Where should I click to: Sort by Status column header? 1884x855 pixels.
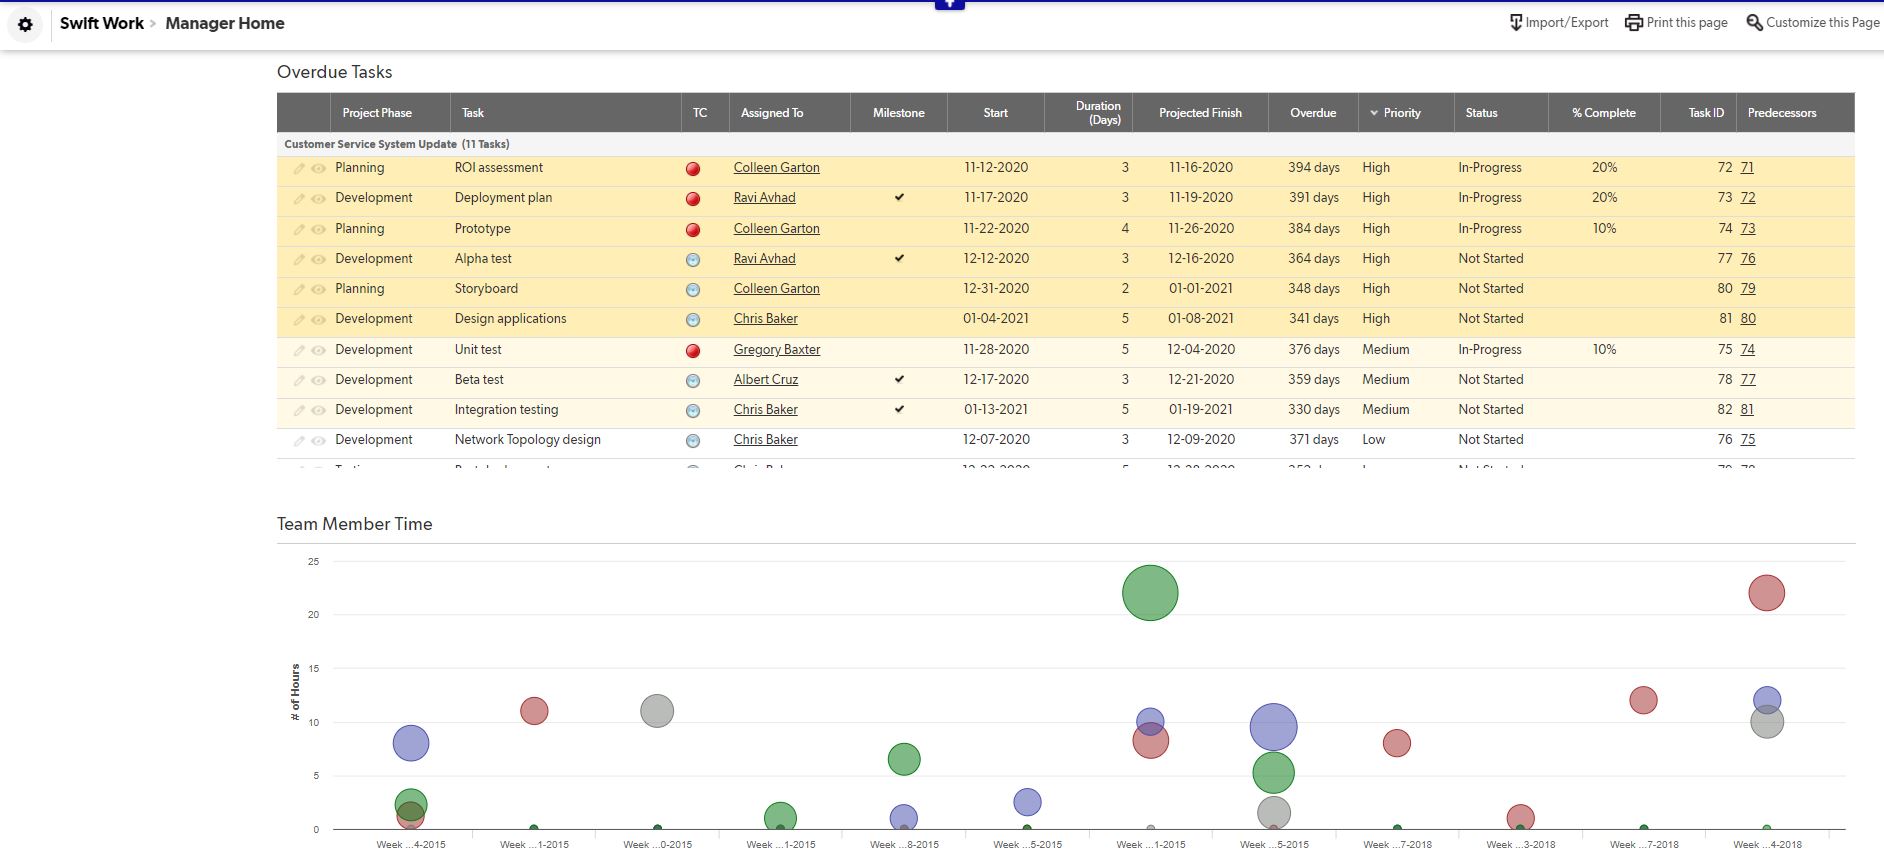pyautogui.click(x=1481, y=113)
